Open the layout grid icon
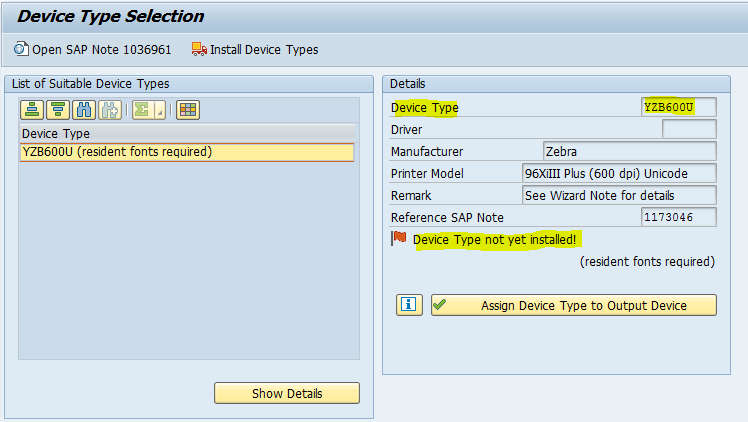The width and height of the screenshot is (748, 422). 188,110
